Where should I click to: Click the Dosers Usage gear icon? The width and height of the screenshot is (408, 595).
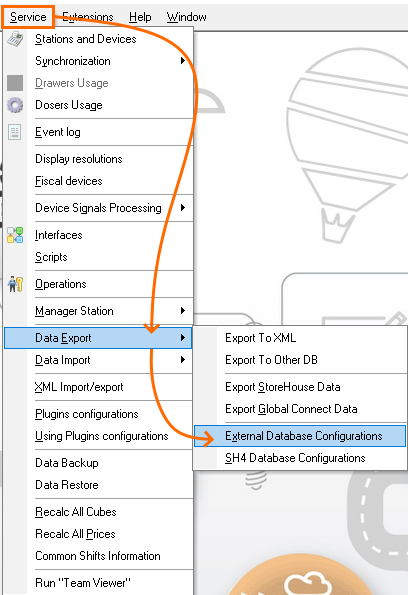15,105
